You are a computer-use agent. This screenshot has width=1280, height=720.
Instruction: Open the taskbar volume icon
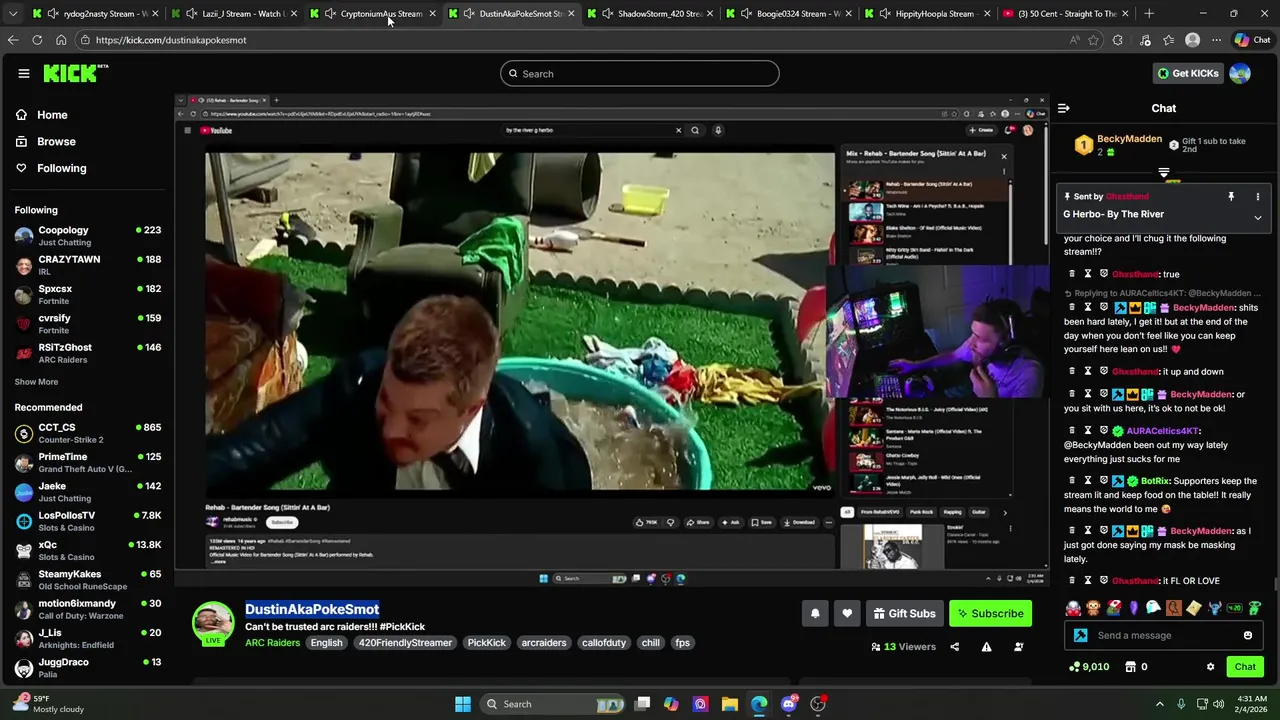(1219, 704)
